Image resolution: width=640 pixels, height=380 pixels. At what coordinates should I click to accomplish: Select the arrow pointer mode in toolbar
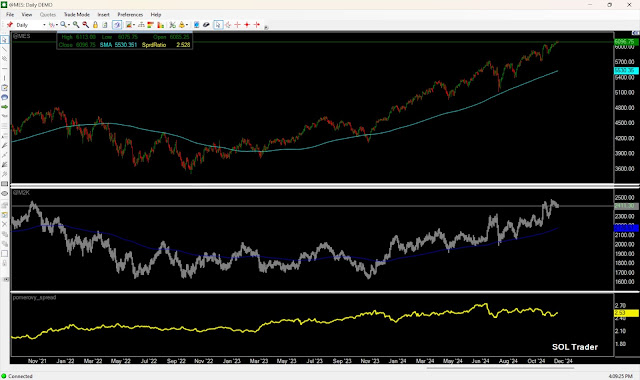[x=218, y=25]
